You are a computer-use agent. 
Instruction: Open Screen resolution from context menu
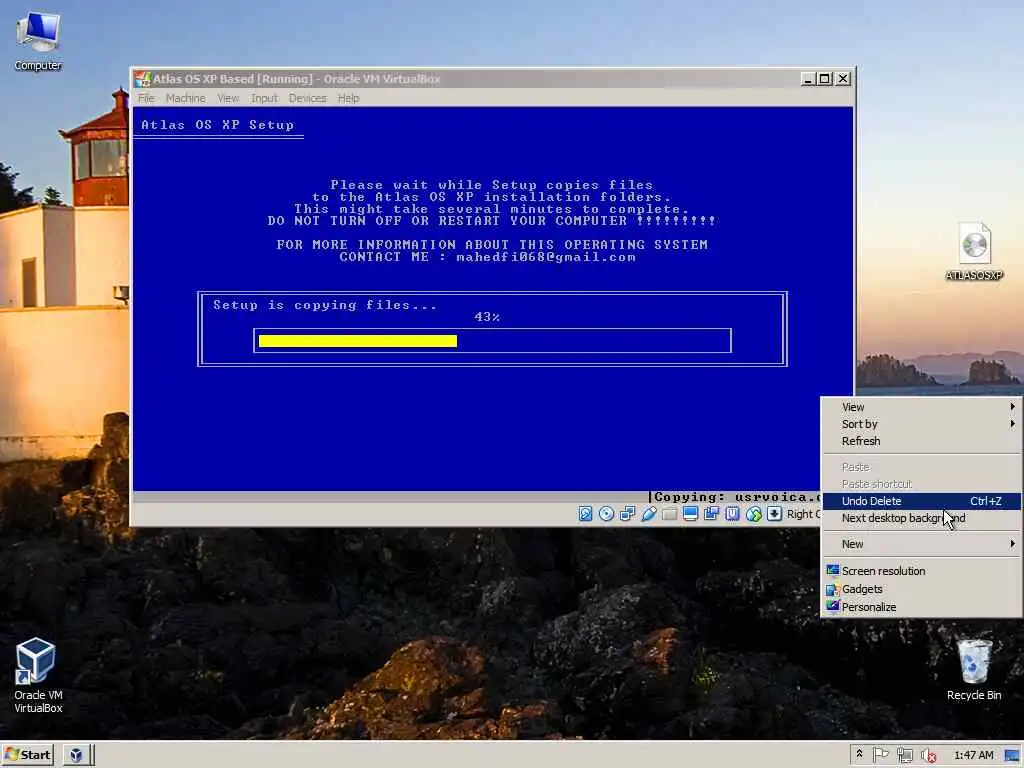[921, 571]
